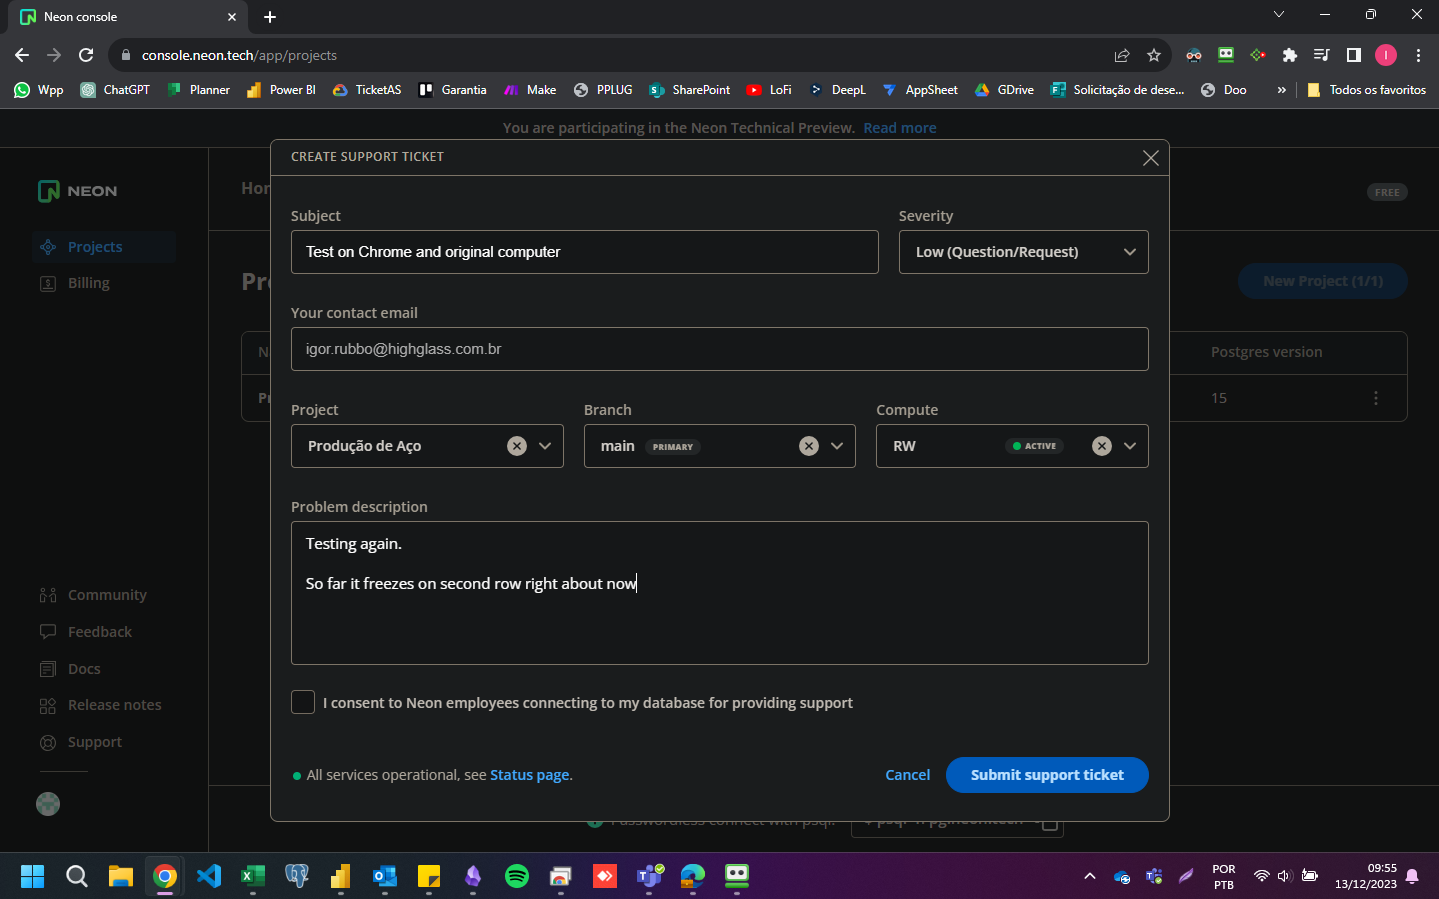Open the user avatar in the sidebar
Viewport: 1439px width, 899px height.
click(48, 804)
